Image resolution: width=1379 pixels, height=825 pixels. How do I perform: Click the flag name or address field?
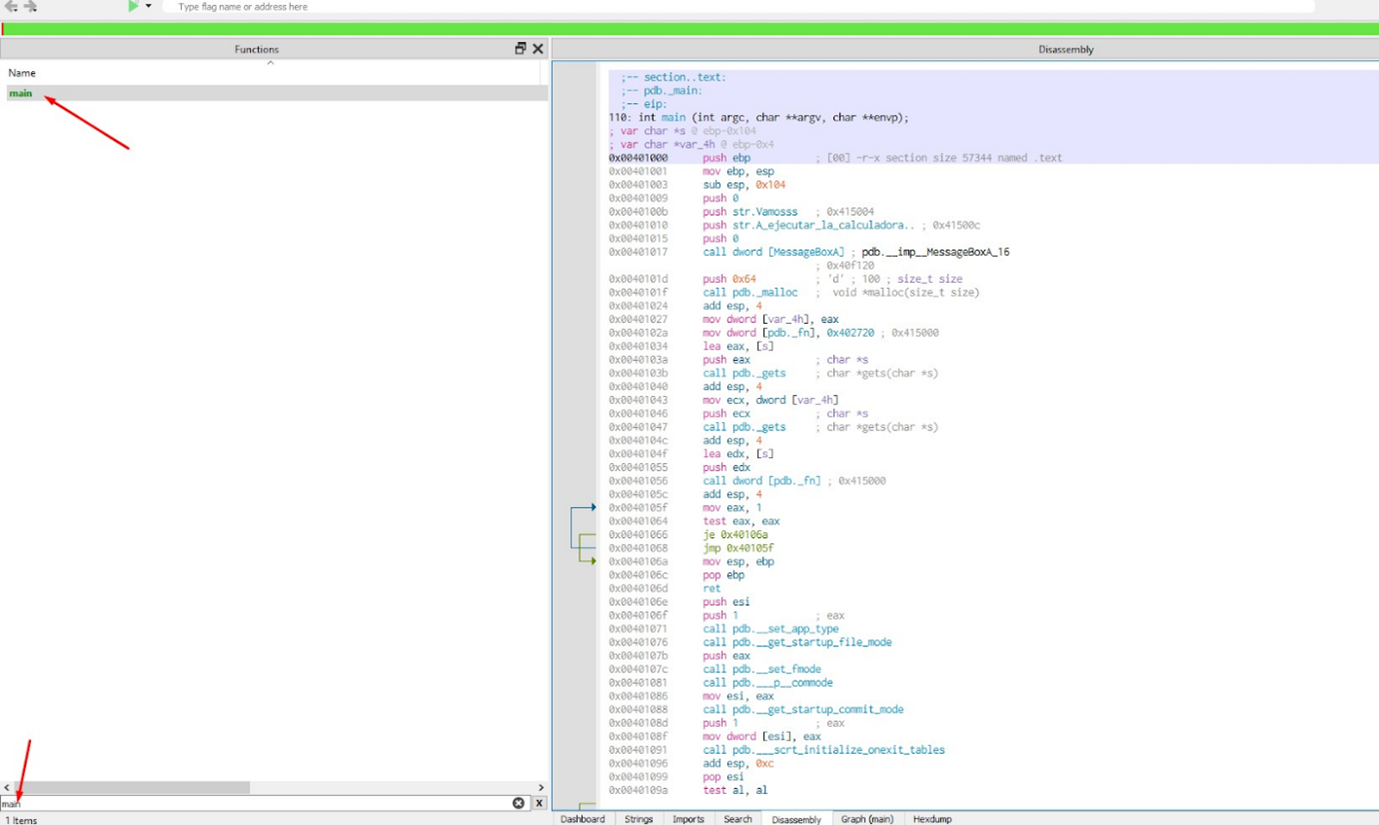pyautogui.click(x=738, y=6)
